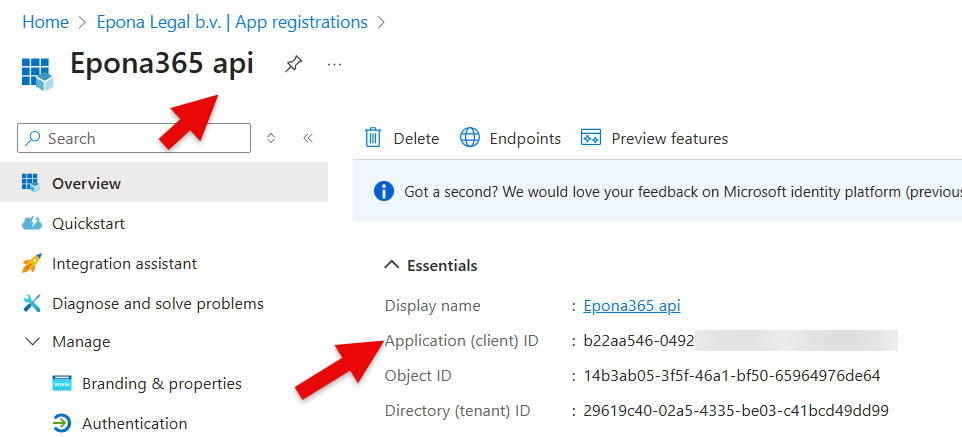
Task: Click the Integration assistant rocket icon
Action: point(32,264)
